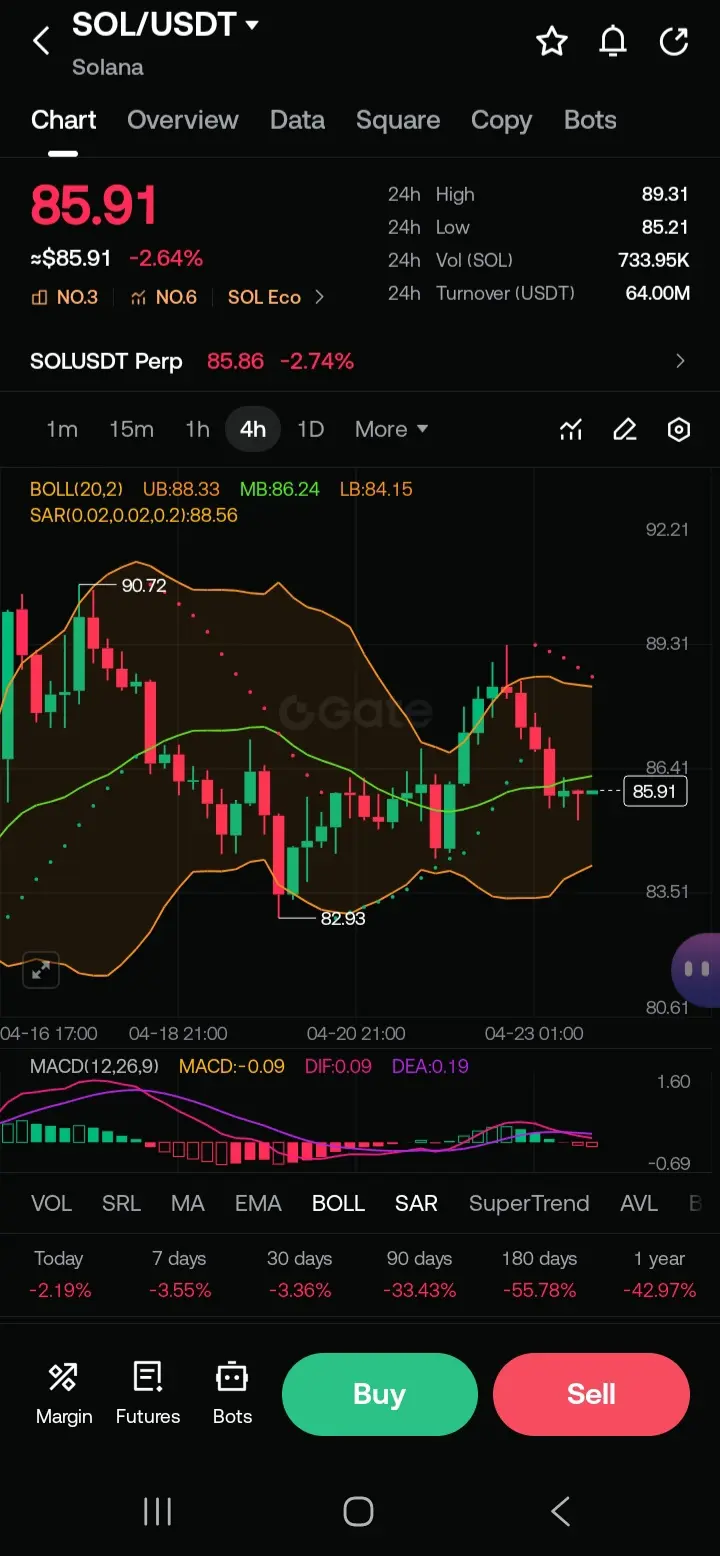
Task: Open chart settings hexagon icon
Action: click(x=679, y=430)
